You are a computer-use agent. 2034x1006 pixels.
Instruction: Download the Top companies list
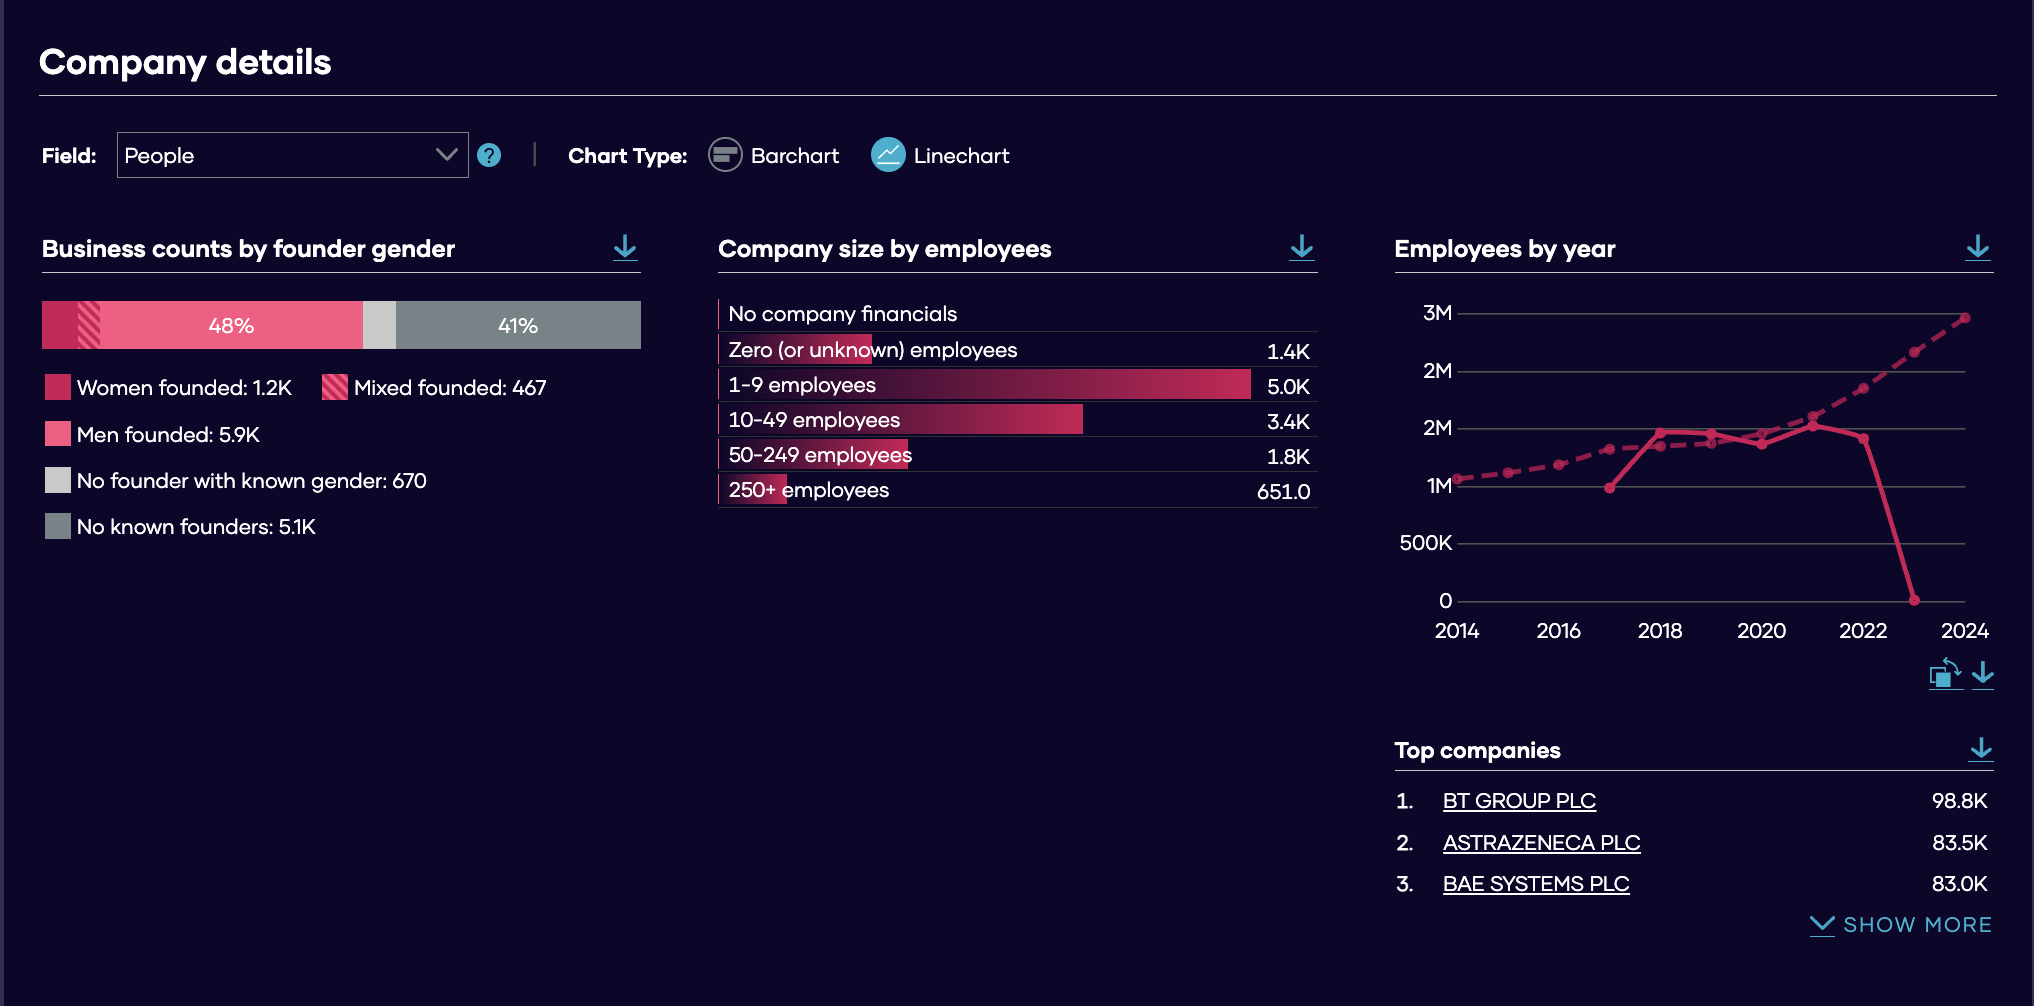click(1980, 750)
